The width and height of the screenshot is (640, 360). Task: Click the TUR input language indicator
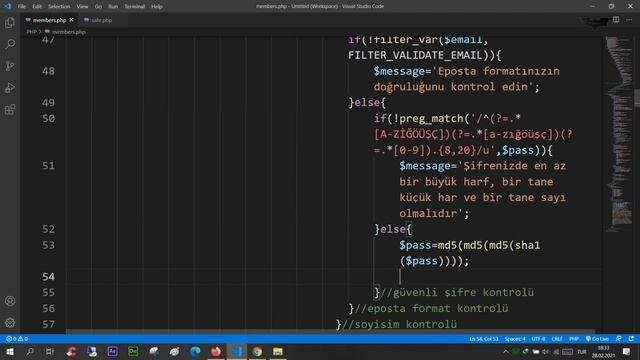tap(582, 351)
